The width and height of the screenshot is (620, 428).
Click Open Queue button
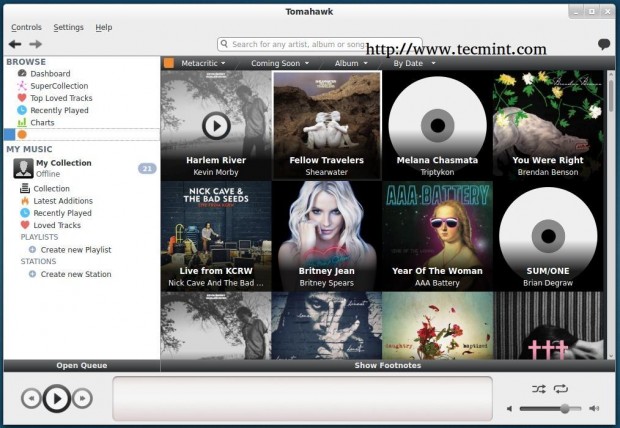point(81,366)
